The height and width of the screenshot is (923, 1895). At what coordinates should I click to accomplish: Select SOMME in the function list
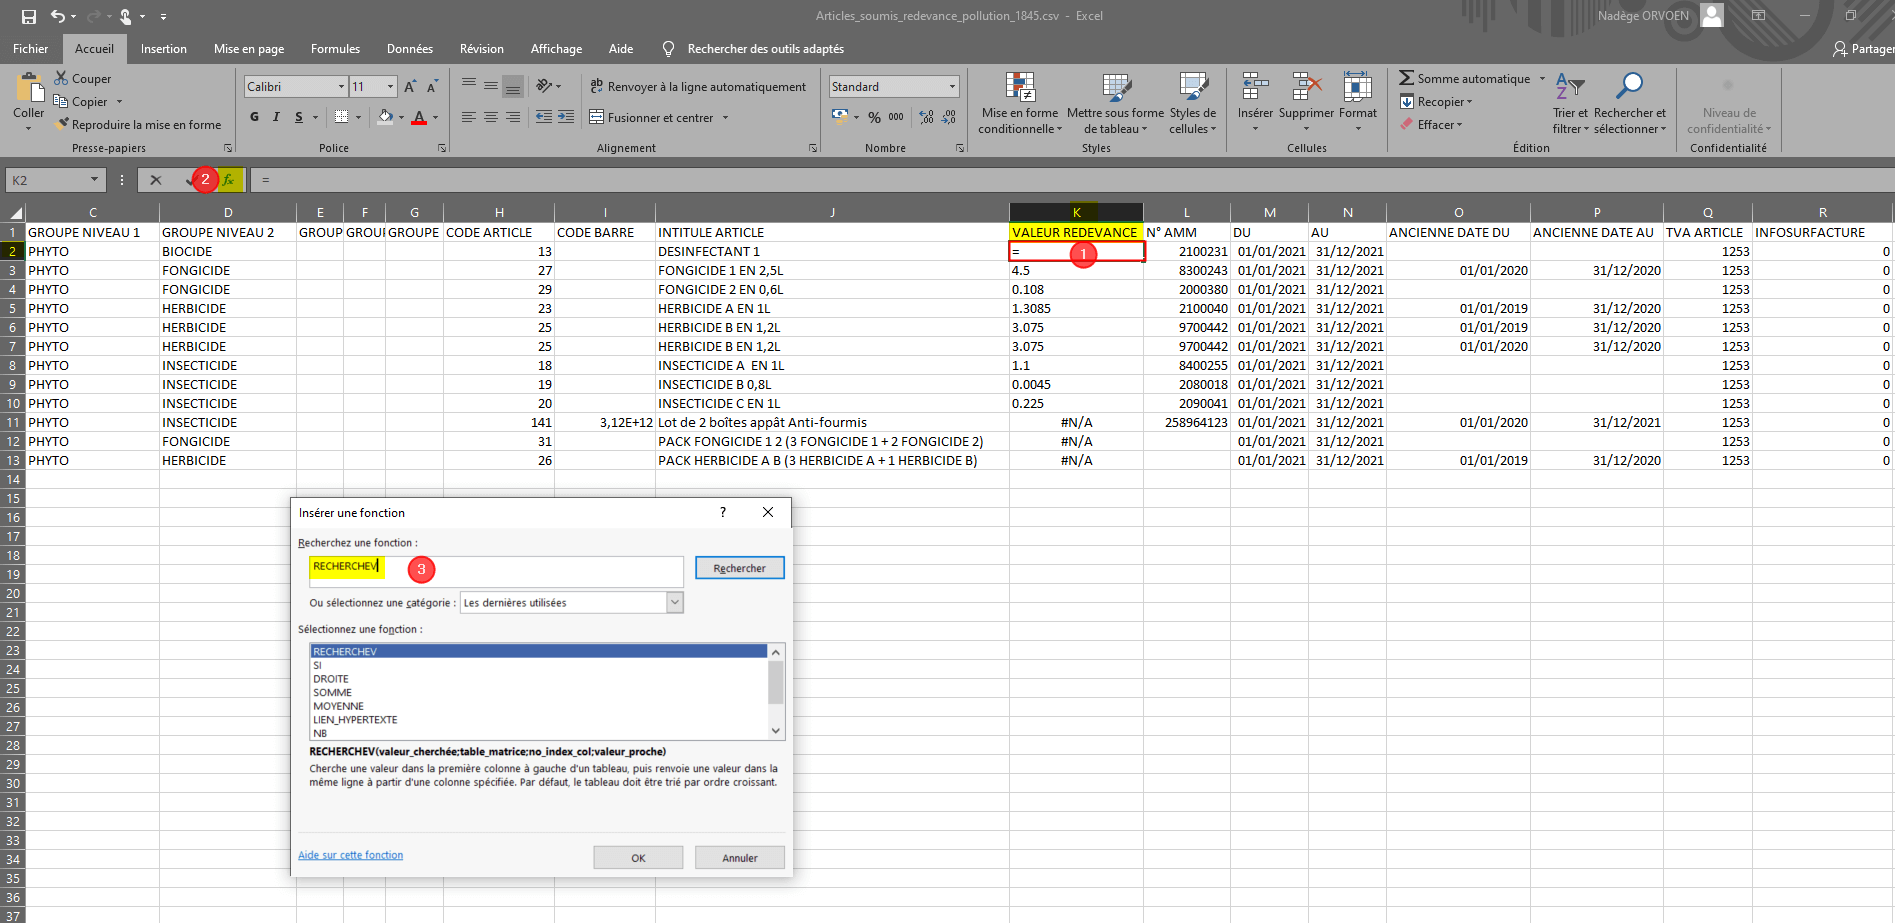tap(332, 692)
